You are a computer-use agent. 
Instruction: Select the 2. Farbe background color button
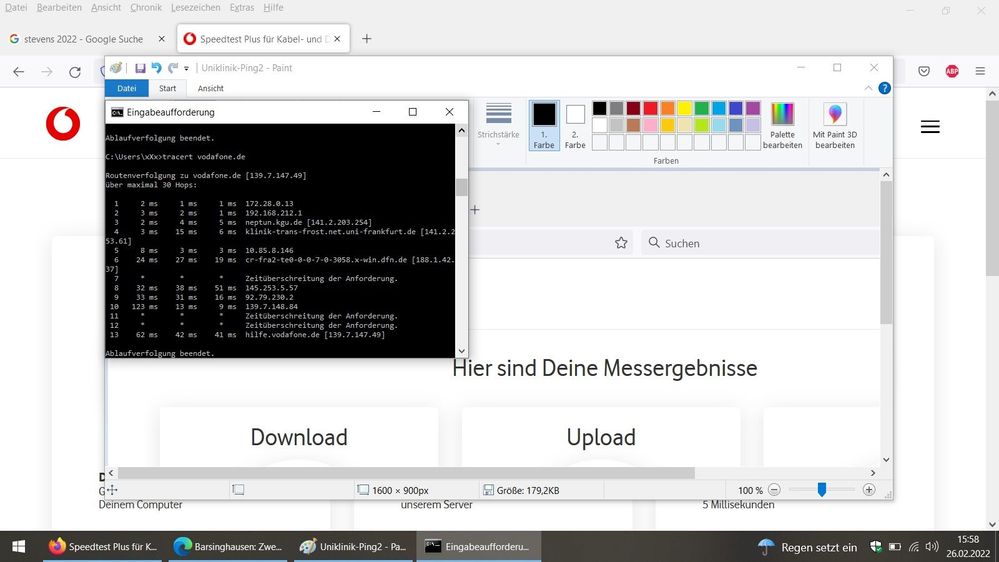(x=575, y=126)
